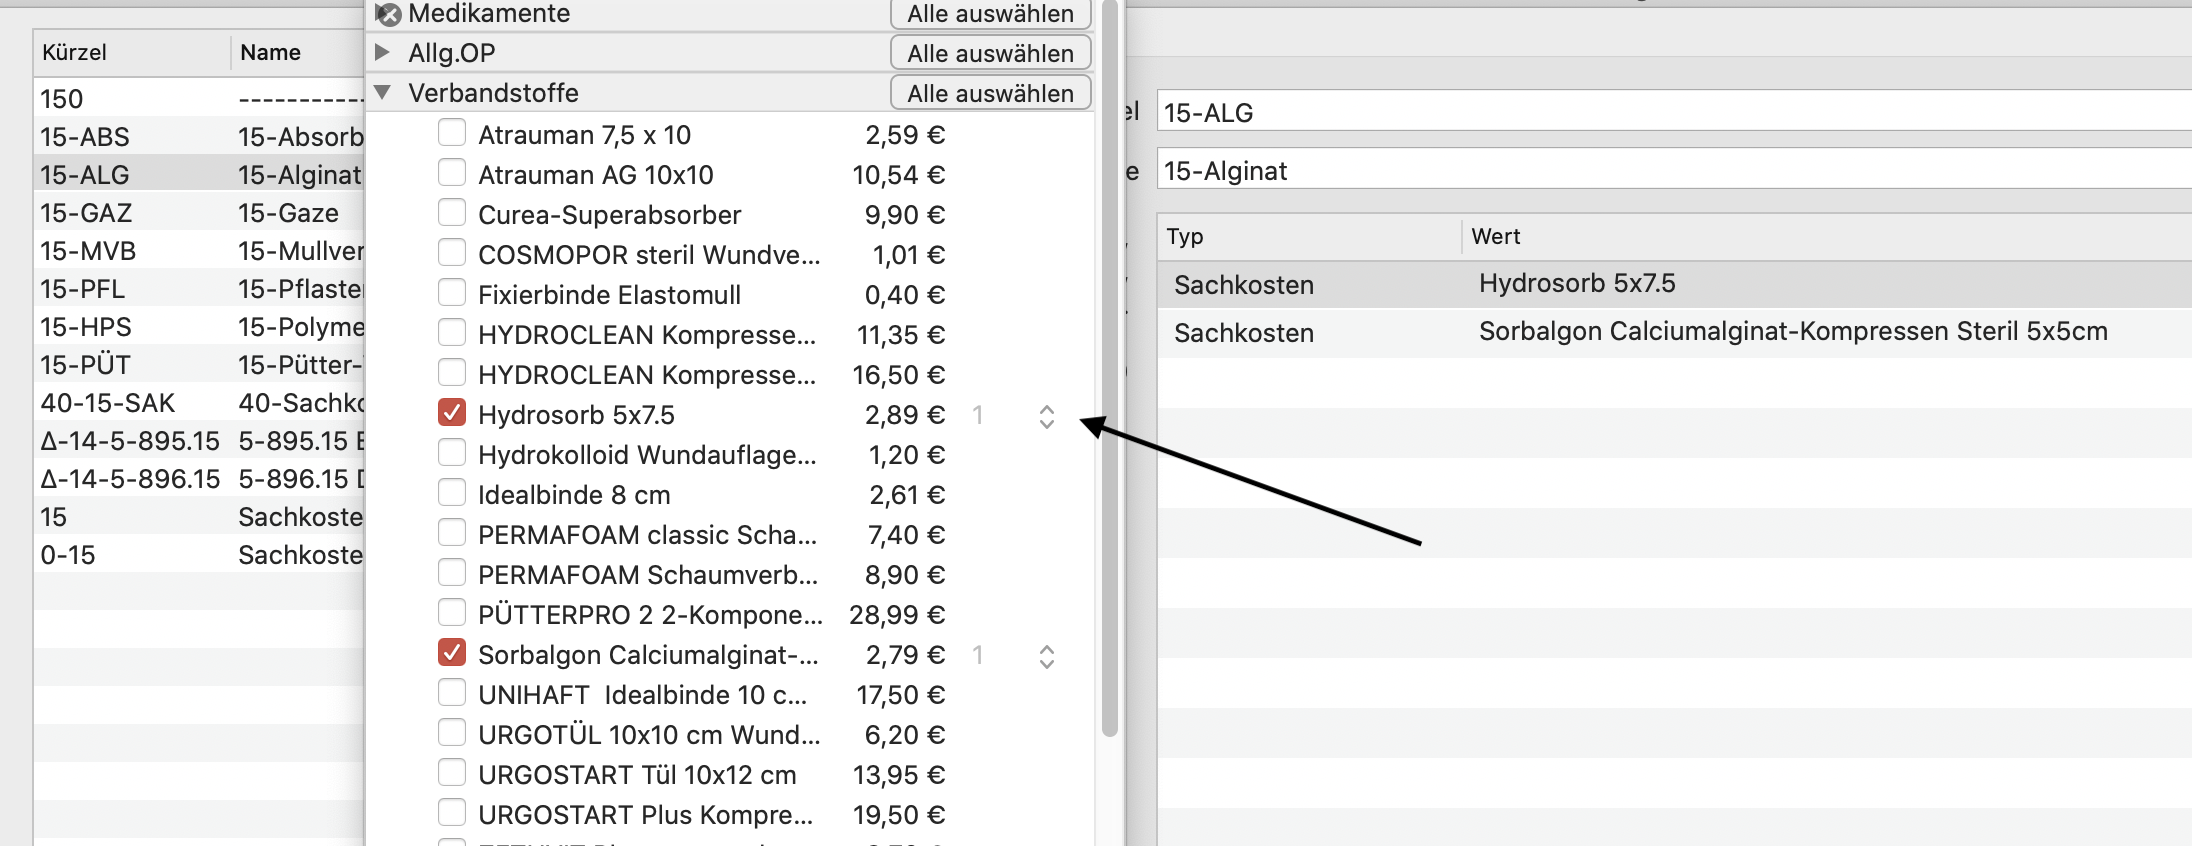Click the Sorbalgon quantity field
Viewport: 2192px width, 846px height.
click(x=978, y=655)
